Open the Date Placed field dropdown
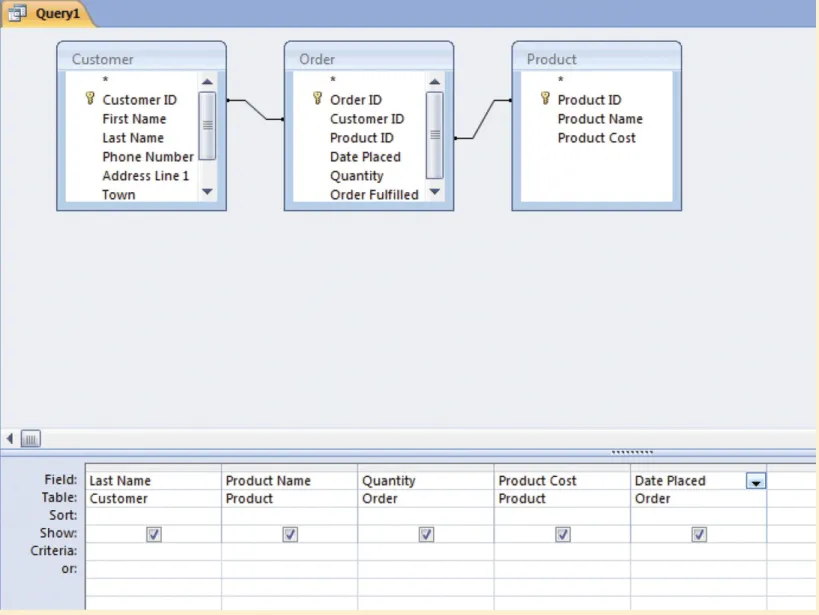 coord(756,481)
